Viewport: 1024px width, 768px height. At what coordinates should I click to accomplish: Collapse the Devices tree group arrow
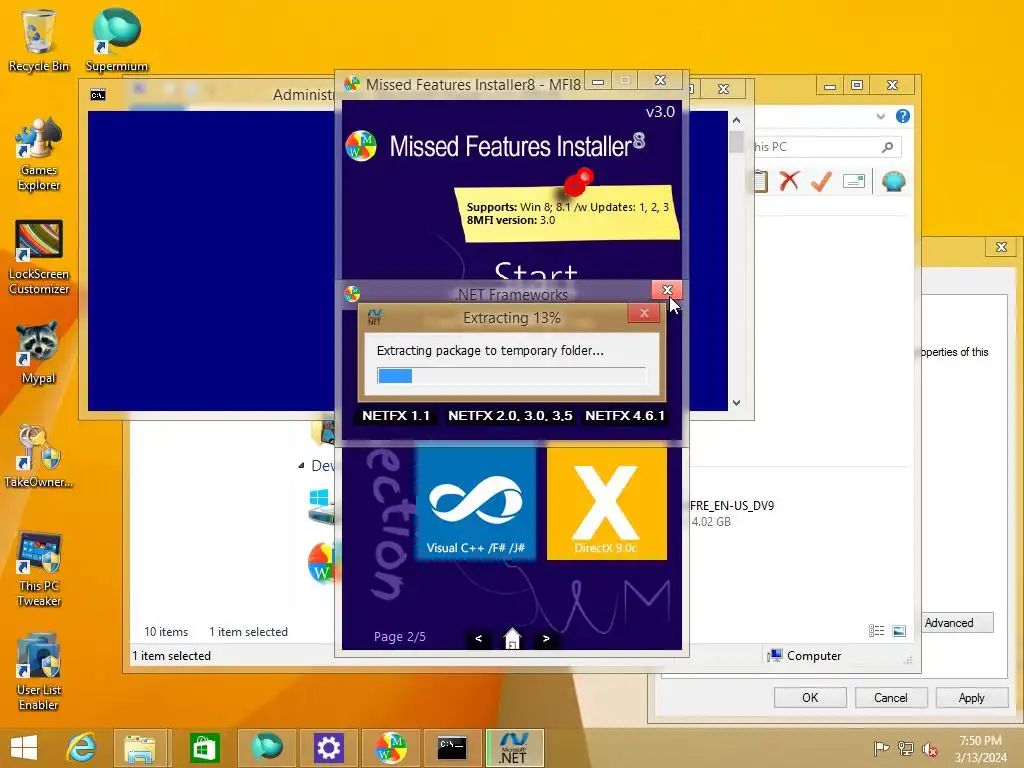coord(301,466)
